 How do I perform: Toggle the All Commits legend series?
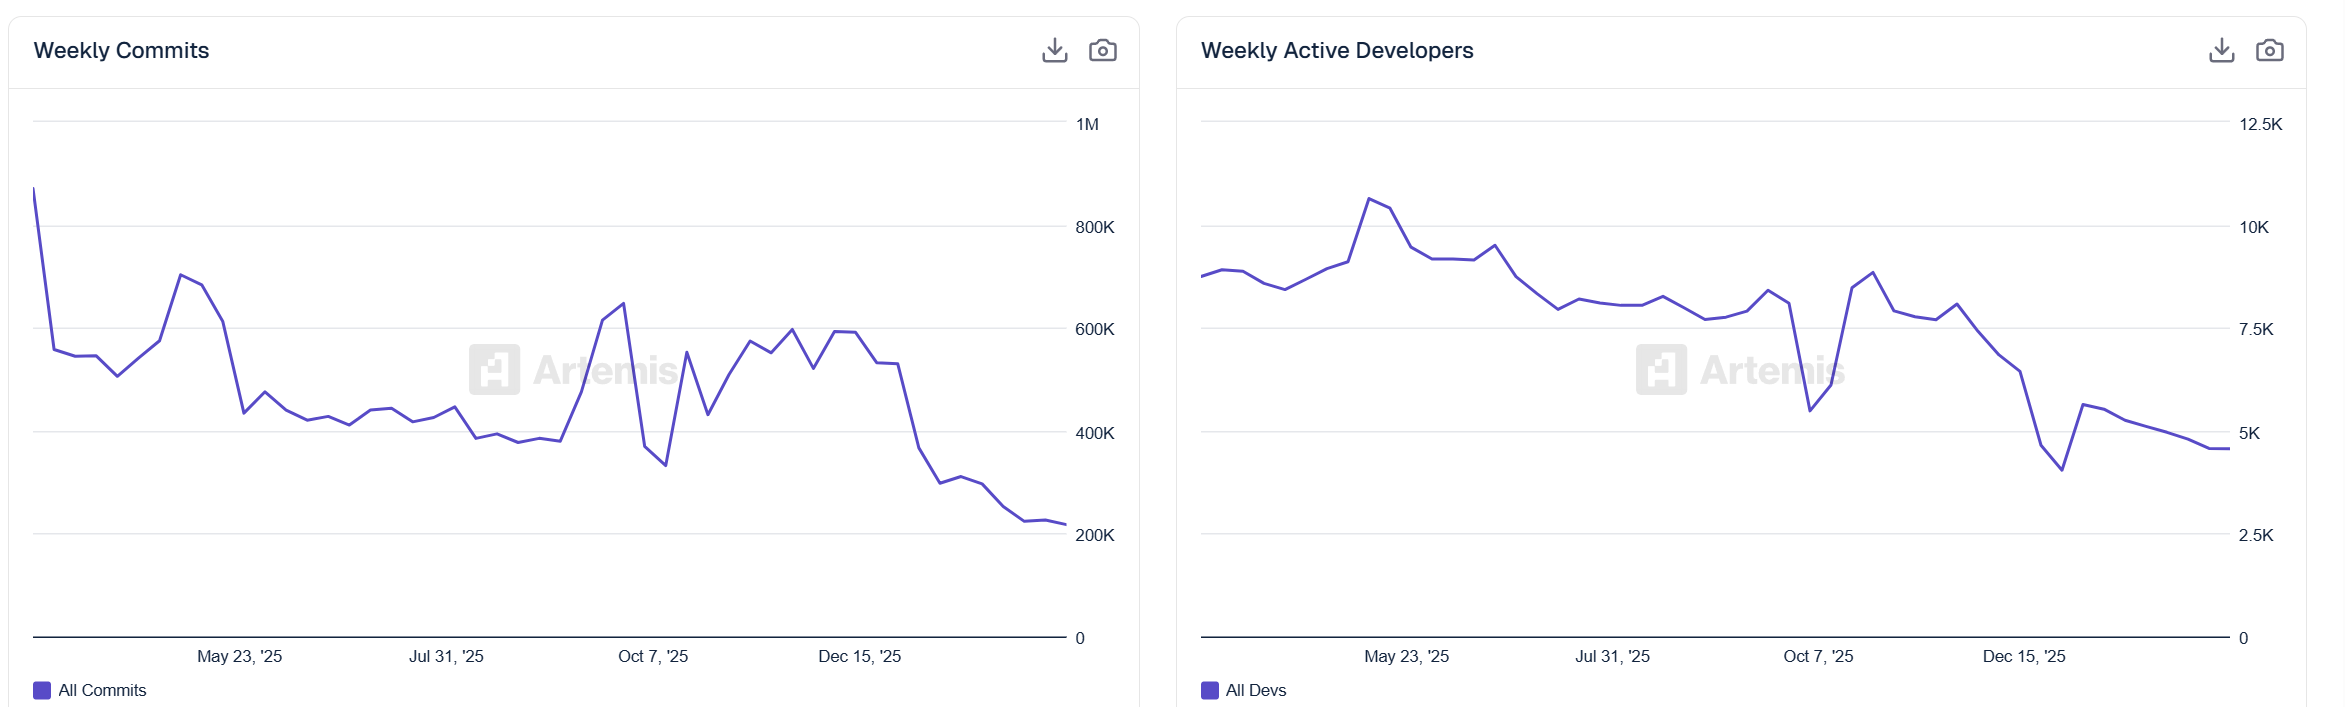[102, 690]
